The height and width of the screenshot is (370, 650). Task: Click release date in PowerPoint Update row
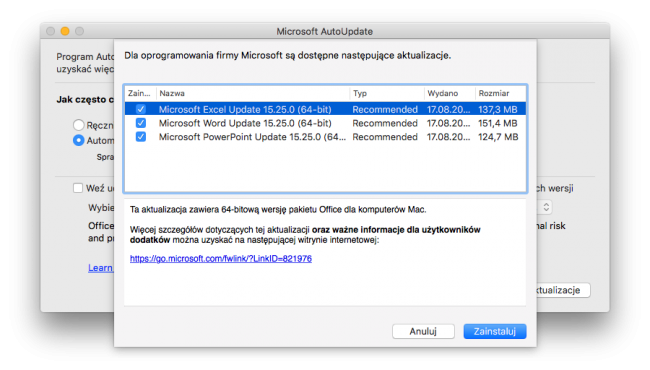(449, 137)
